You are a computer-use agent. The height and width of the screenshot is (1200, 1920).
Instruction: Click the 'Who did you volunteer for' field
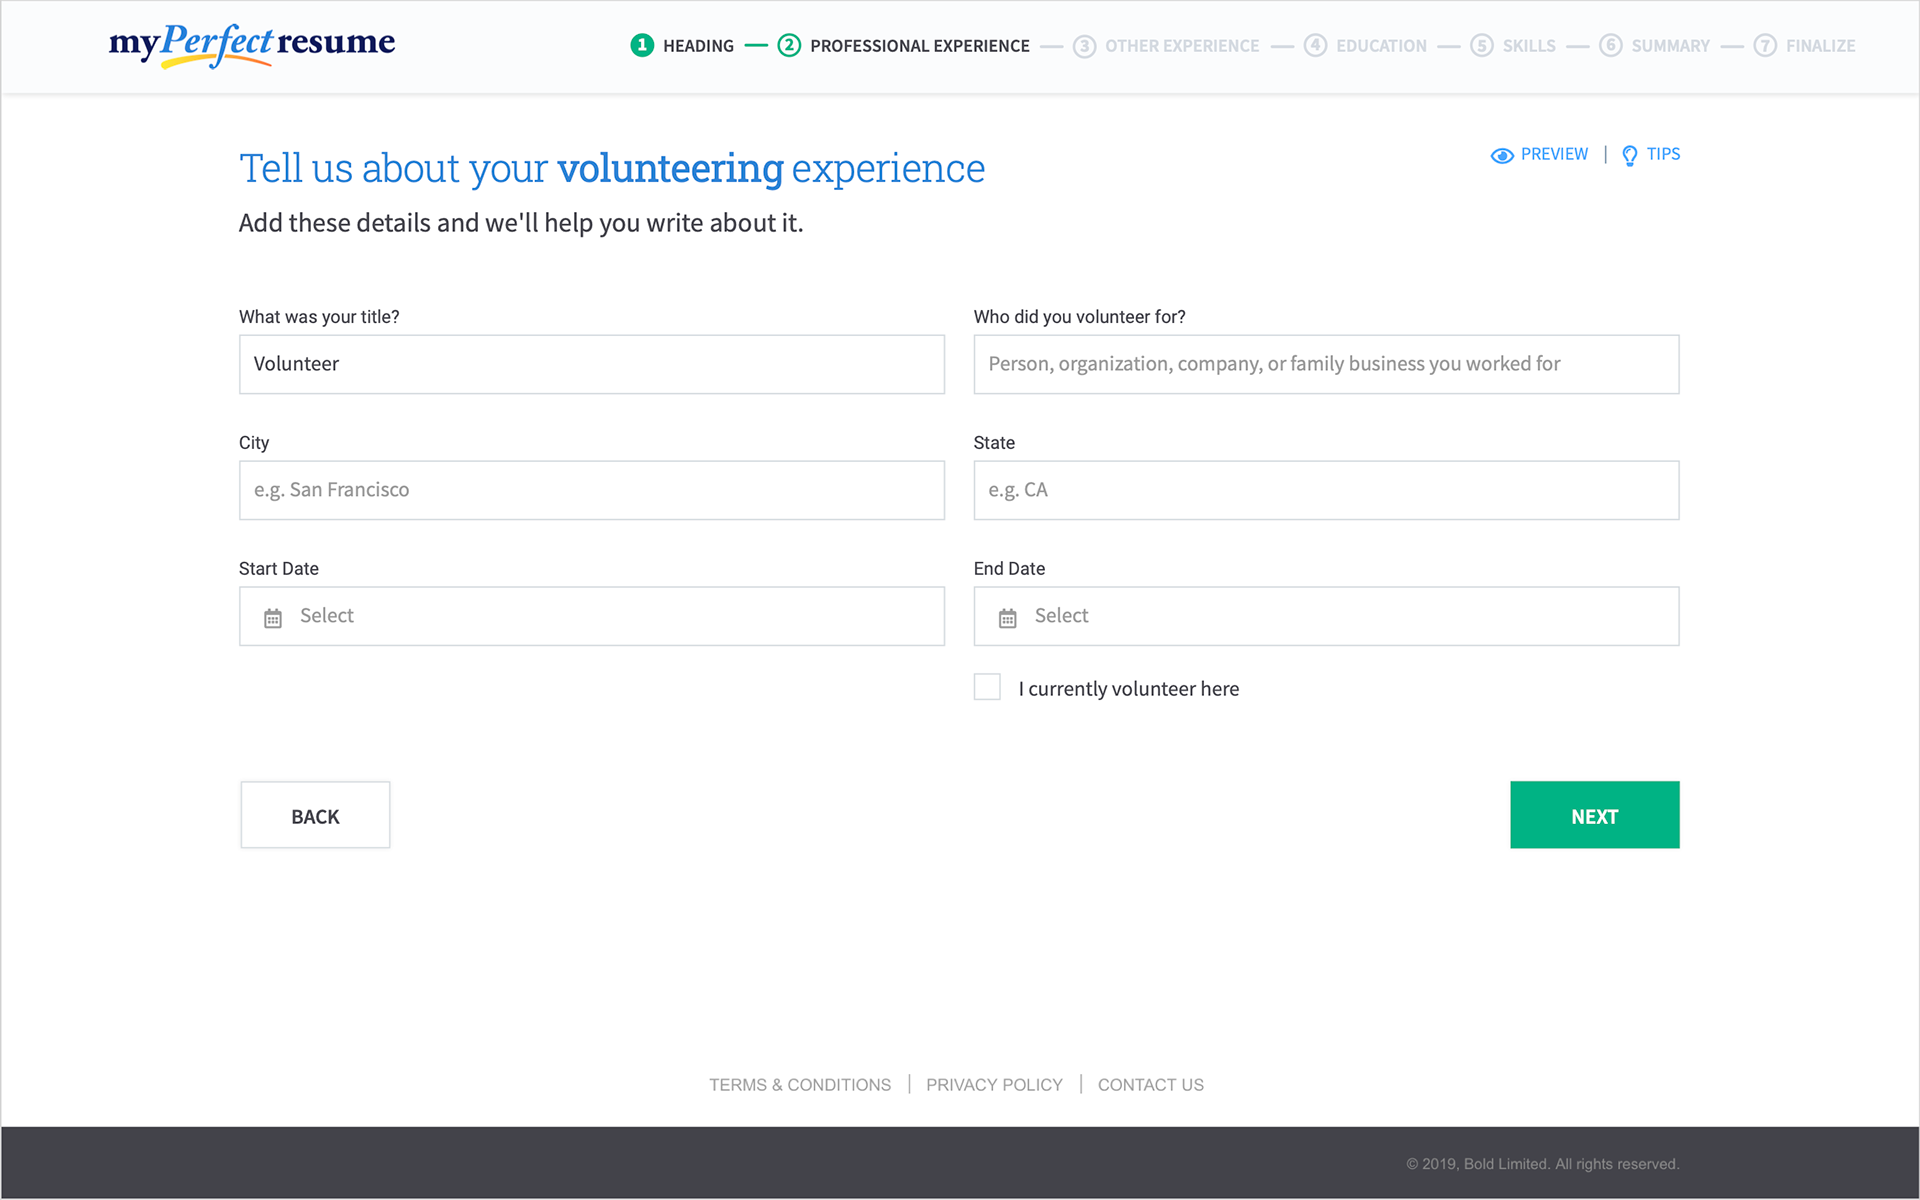coord(1326,364)
